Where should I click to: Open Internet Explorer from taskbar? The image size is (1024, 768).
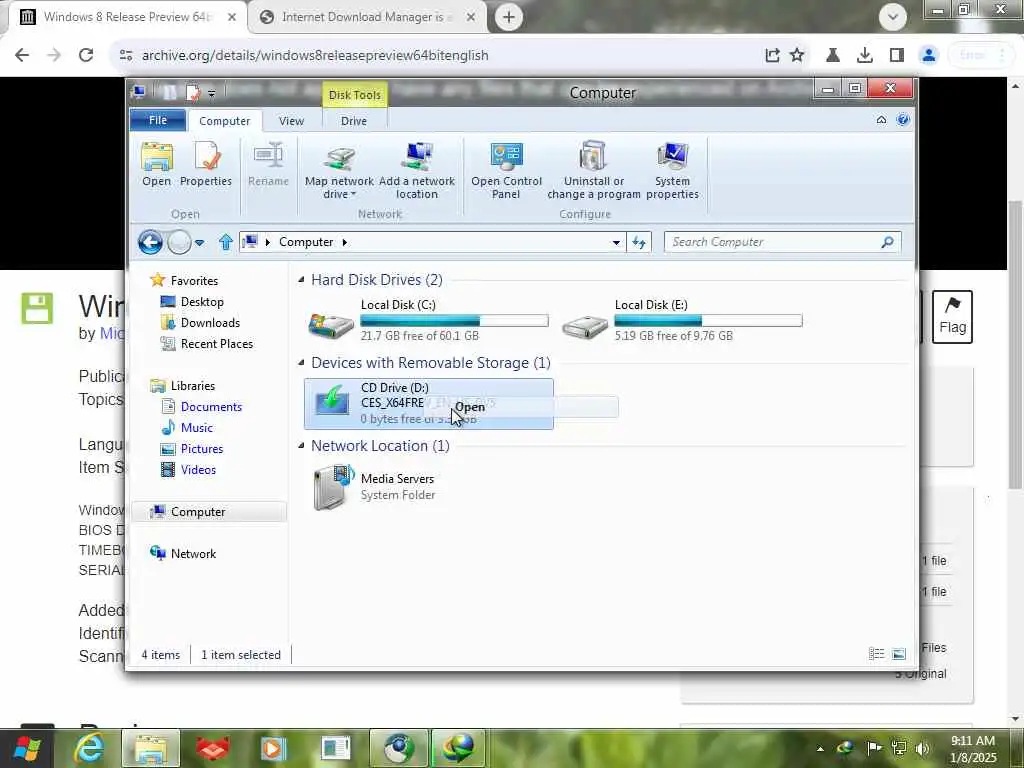pyautogui.click(x=89, y=748)
